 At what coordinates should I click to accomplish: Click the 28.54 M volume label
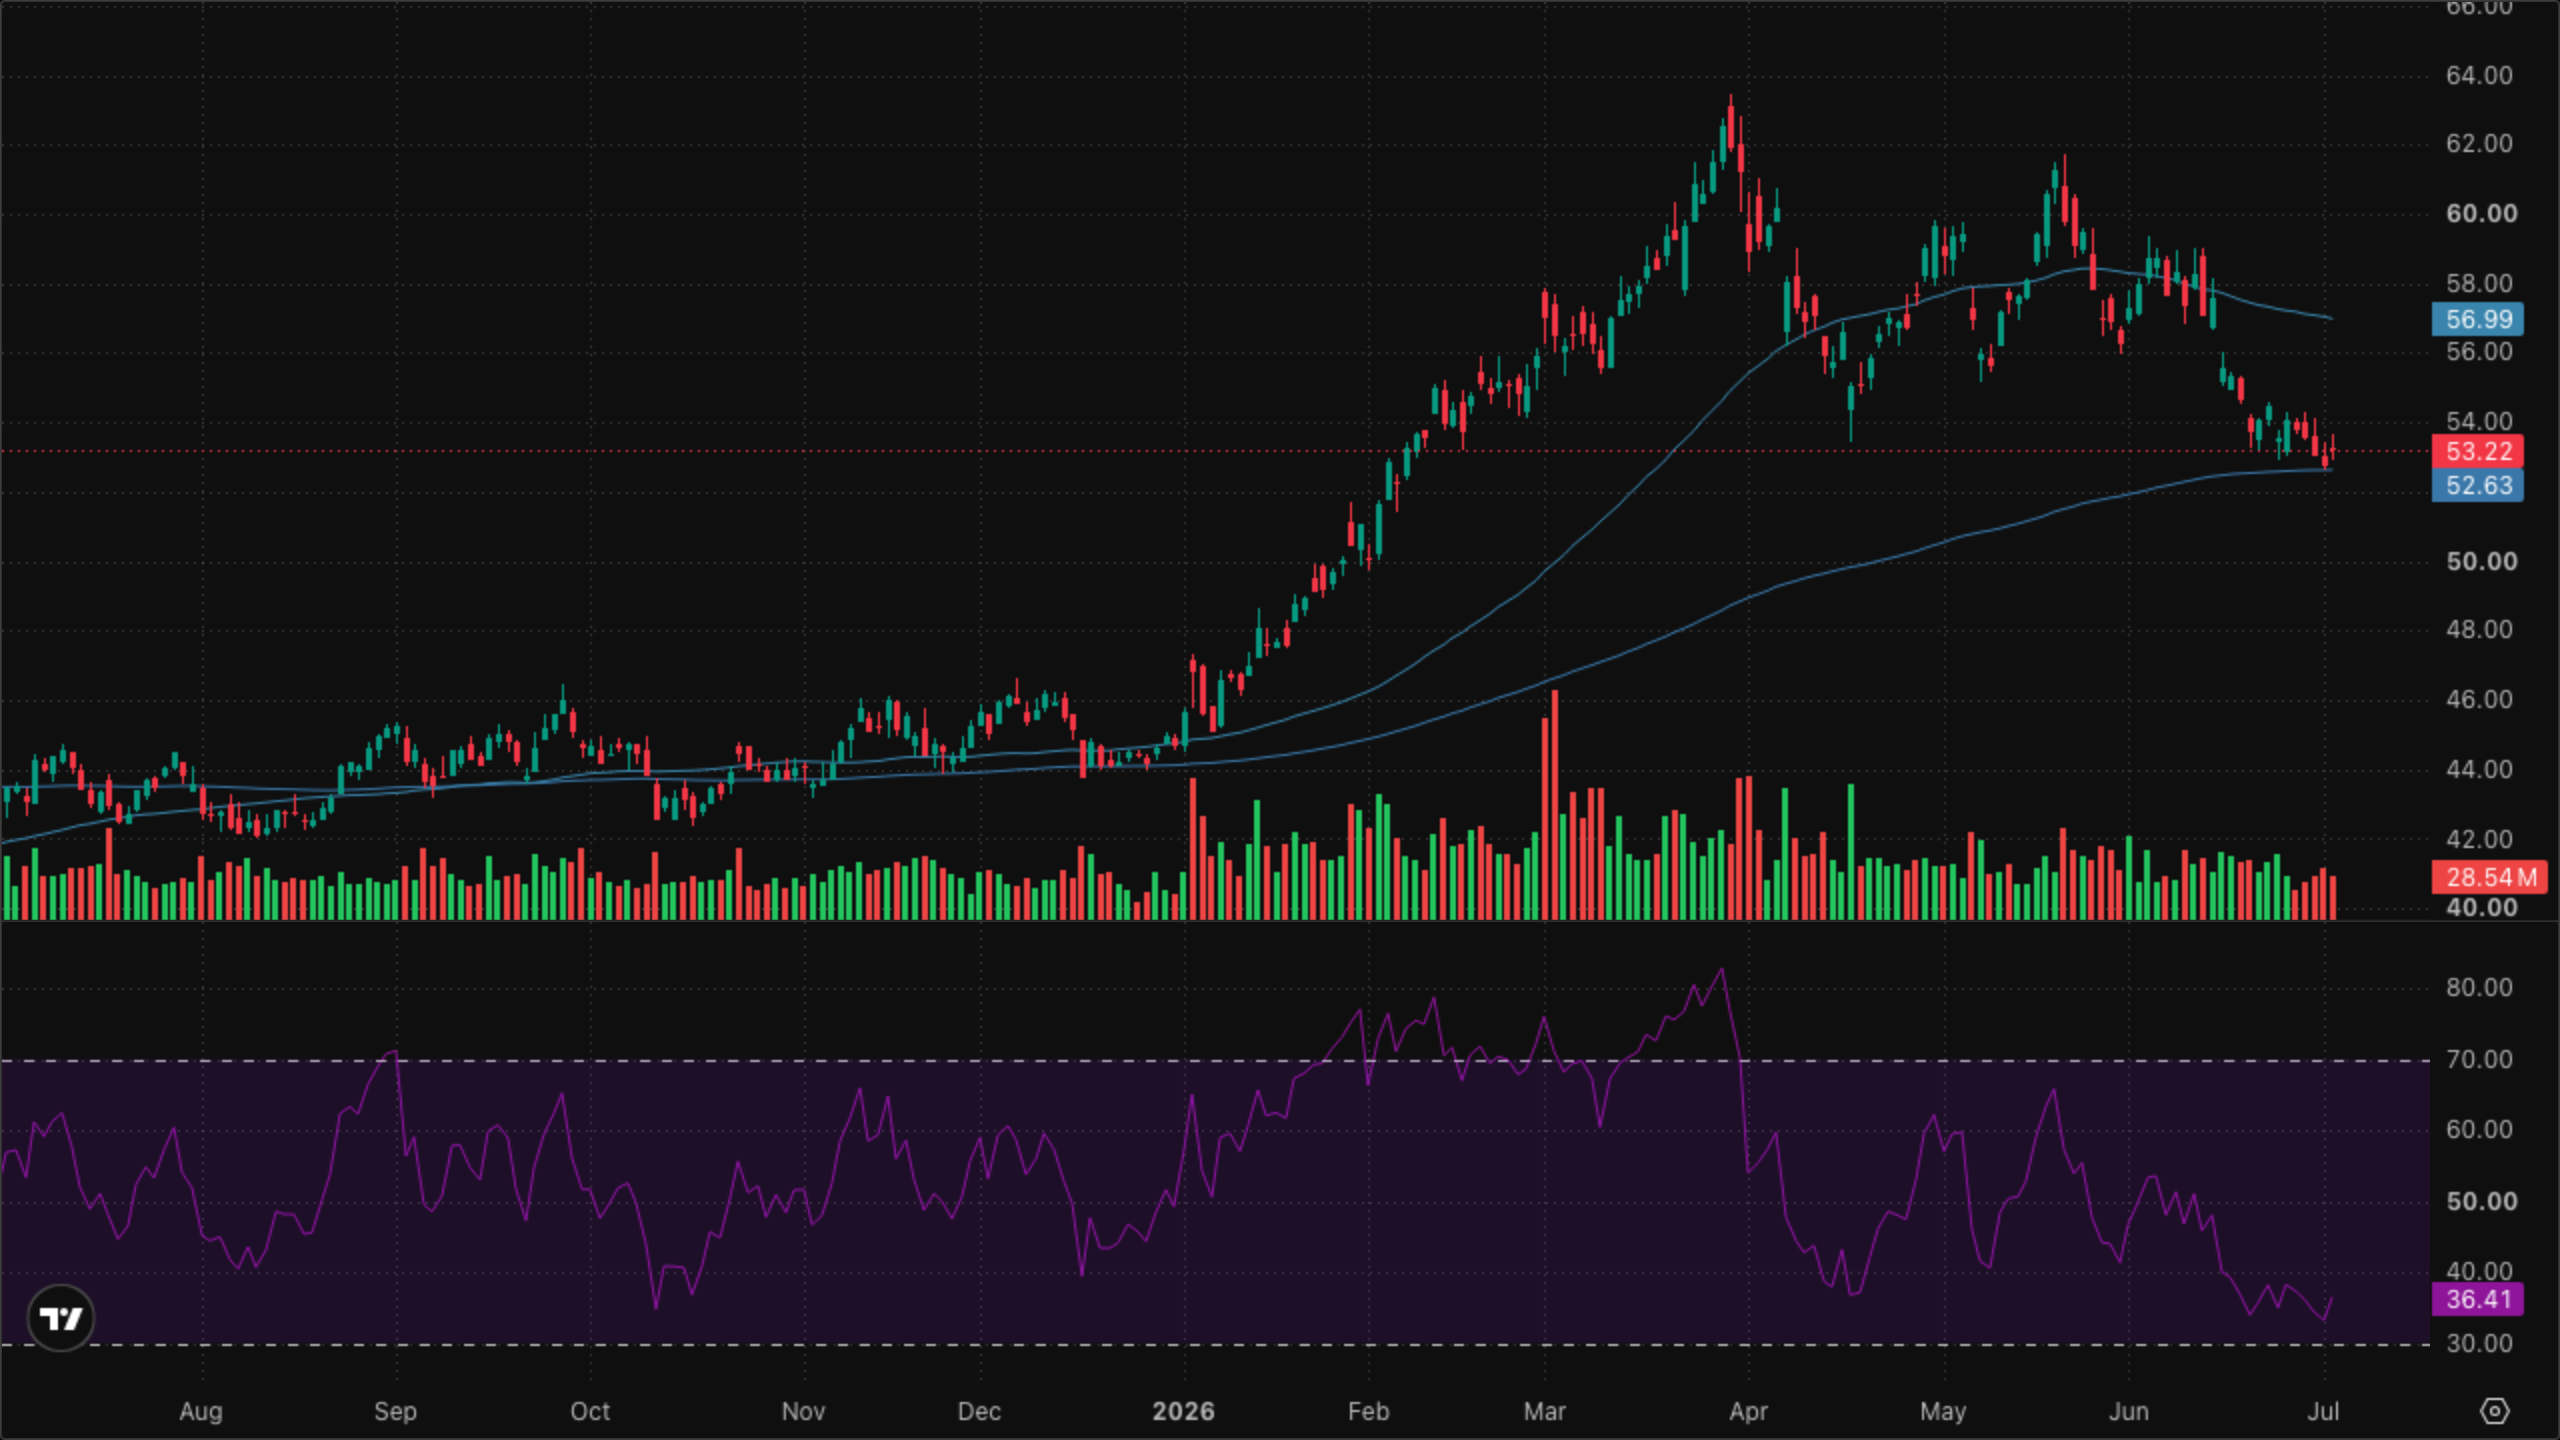coord(2490,877)
